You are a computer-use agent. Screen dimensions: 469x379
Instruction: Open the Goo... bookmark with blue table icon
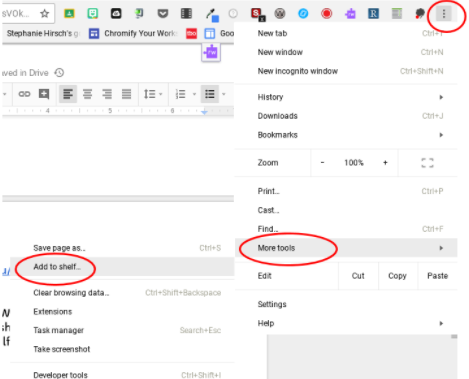219,33
